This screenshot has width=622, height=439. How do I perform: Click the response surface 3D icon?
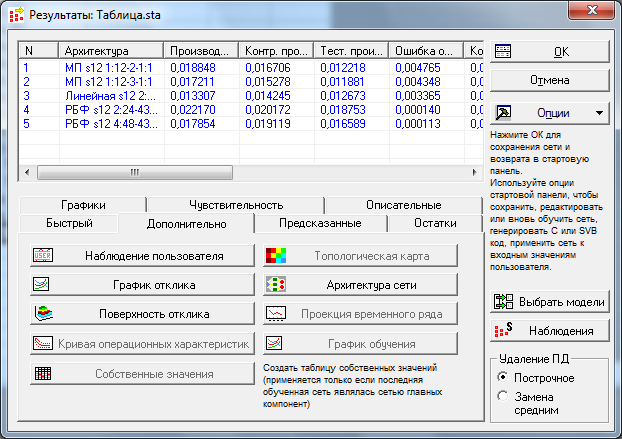click(43, 313)
